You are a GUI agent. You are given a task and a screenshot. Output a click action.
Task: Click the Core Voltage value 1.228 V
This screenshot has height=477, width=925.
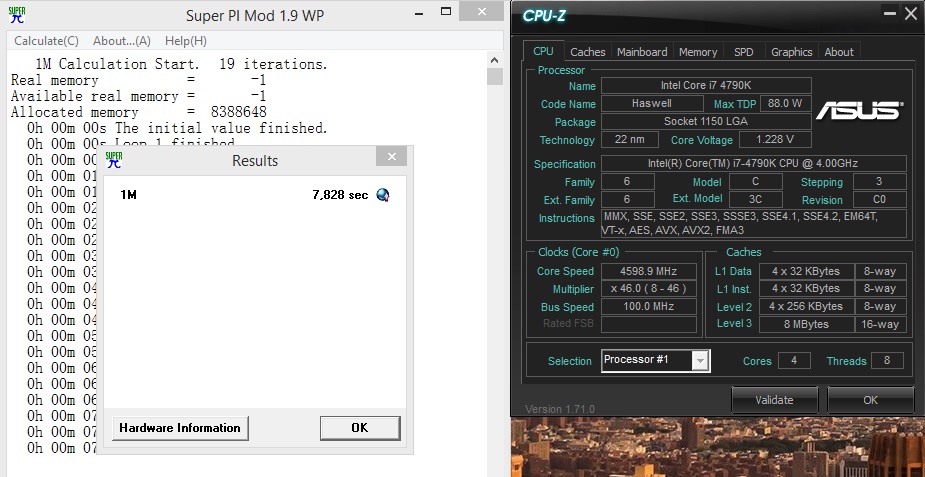tap(775, 140)
